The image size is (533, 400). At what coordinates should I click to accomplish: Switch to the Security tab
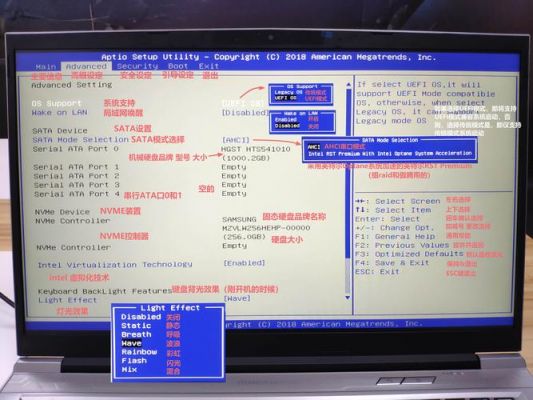pyautogui.click(x=137, y=66)
